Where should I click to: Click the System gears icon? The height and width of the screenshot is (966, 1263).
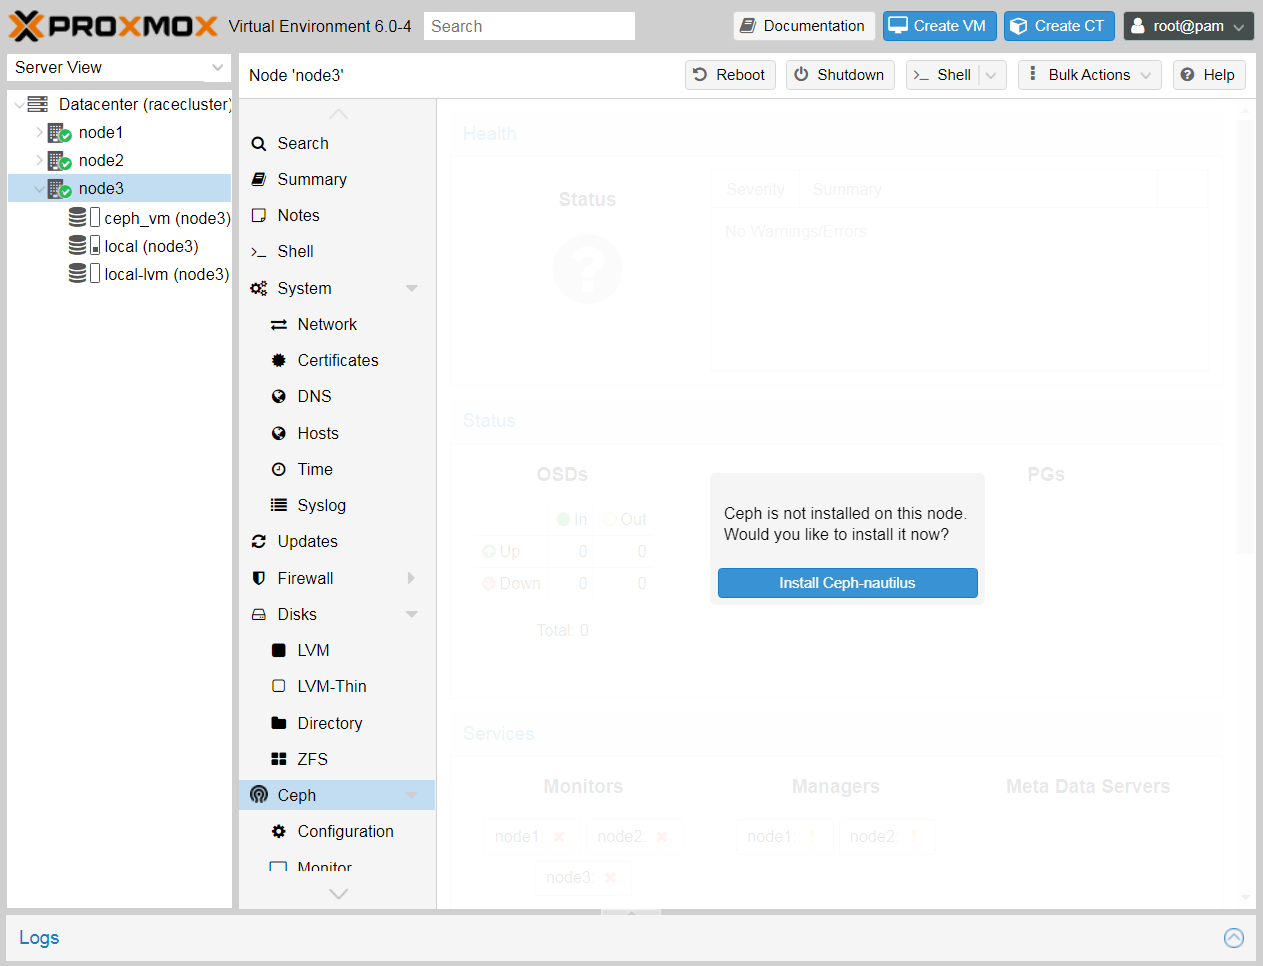pos(259,288)
